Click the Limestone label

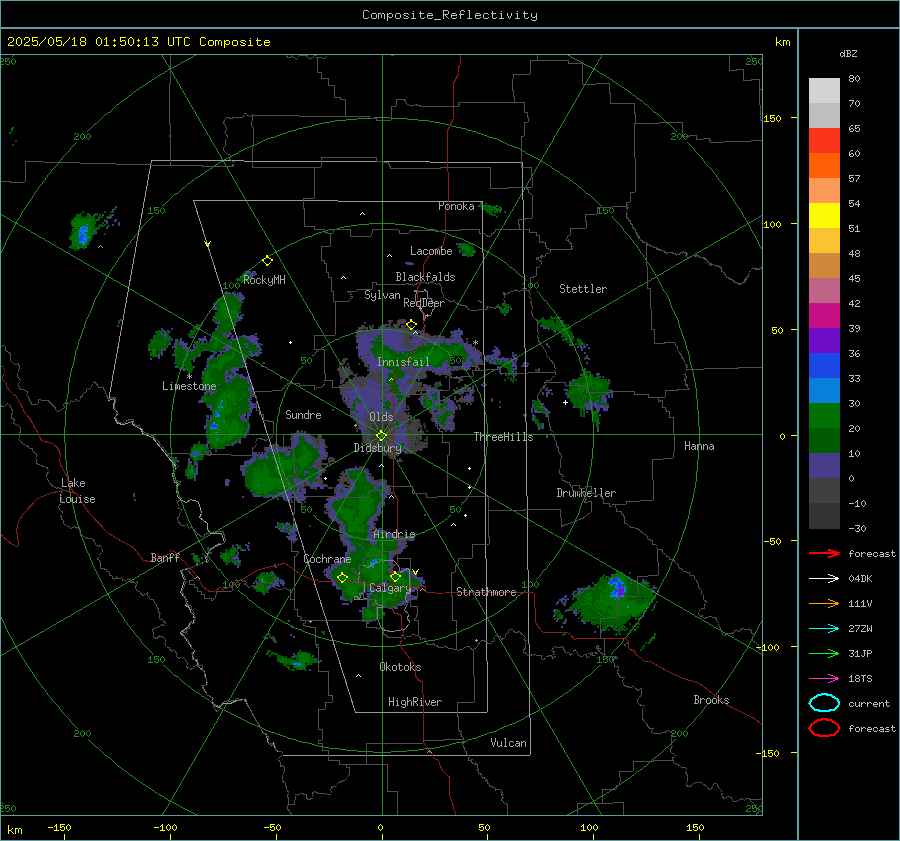[x=189, y=386]
